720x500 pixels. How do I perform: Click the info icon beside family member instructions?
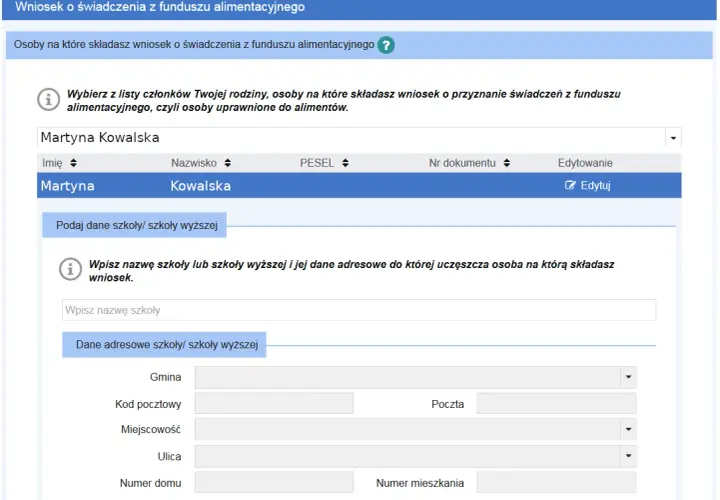pos(48,100)
